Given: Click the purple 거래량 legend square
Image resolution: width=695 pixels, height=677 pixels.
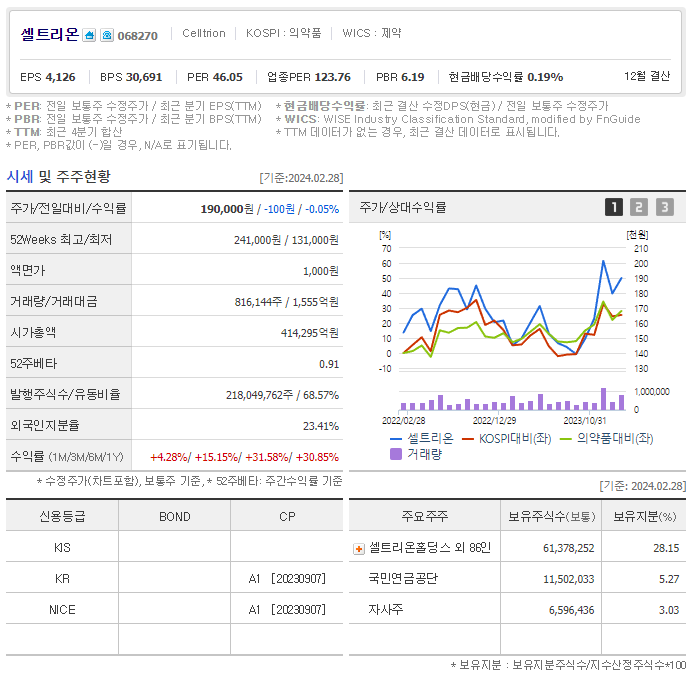Looking at the screenshot, I should pyautogui.click(x=396, y=454).
